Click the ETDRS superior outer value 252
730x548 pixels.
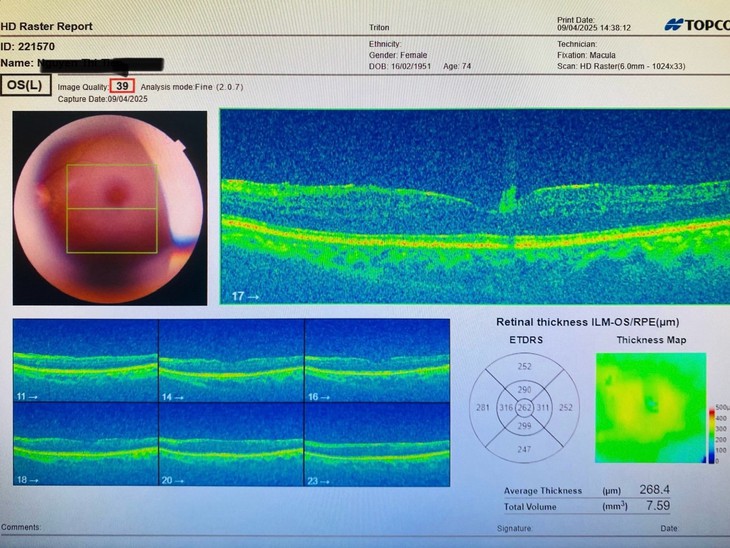(x=524, y=366)
